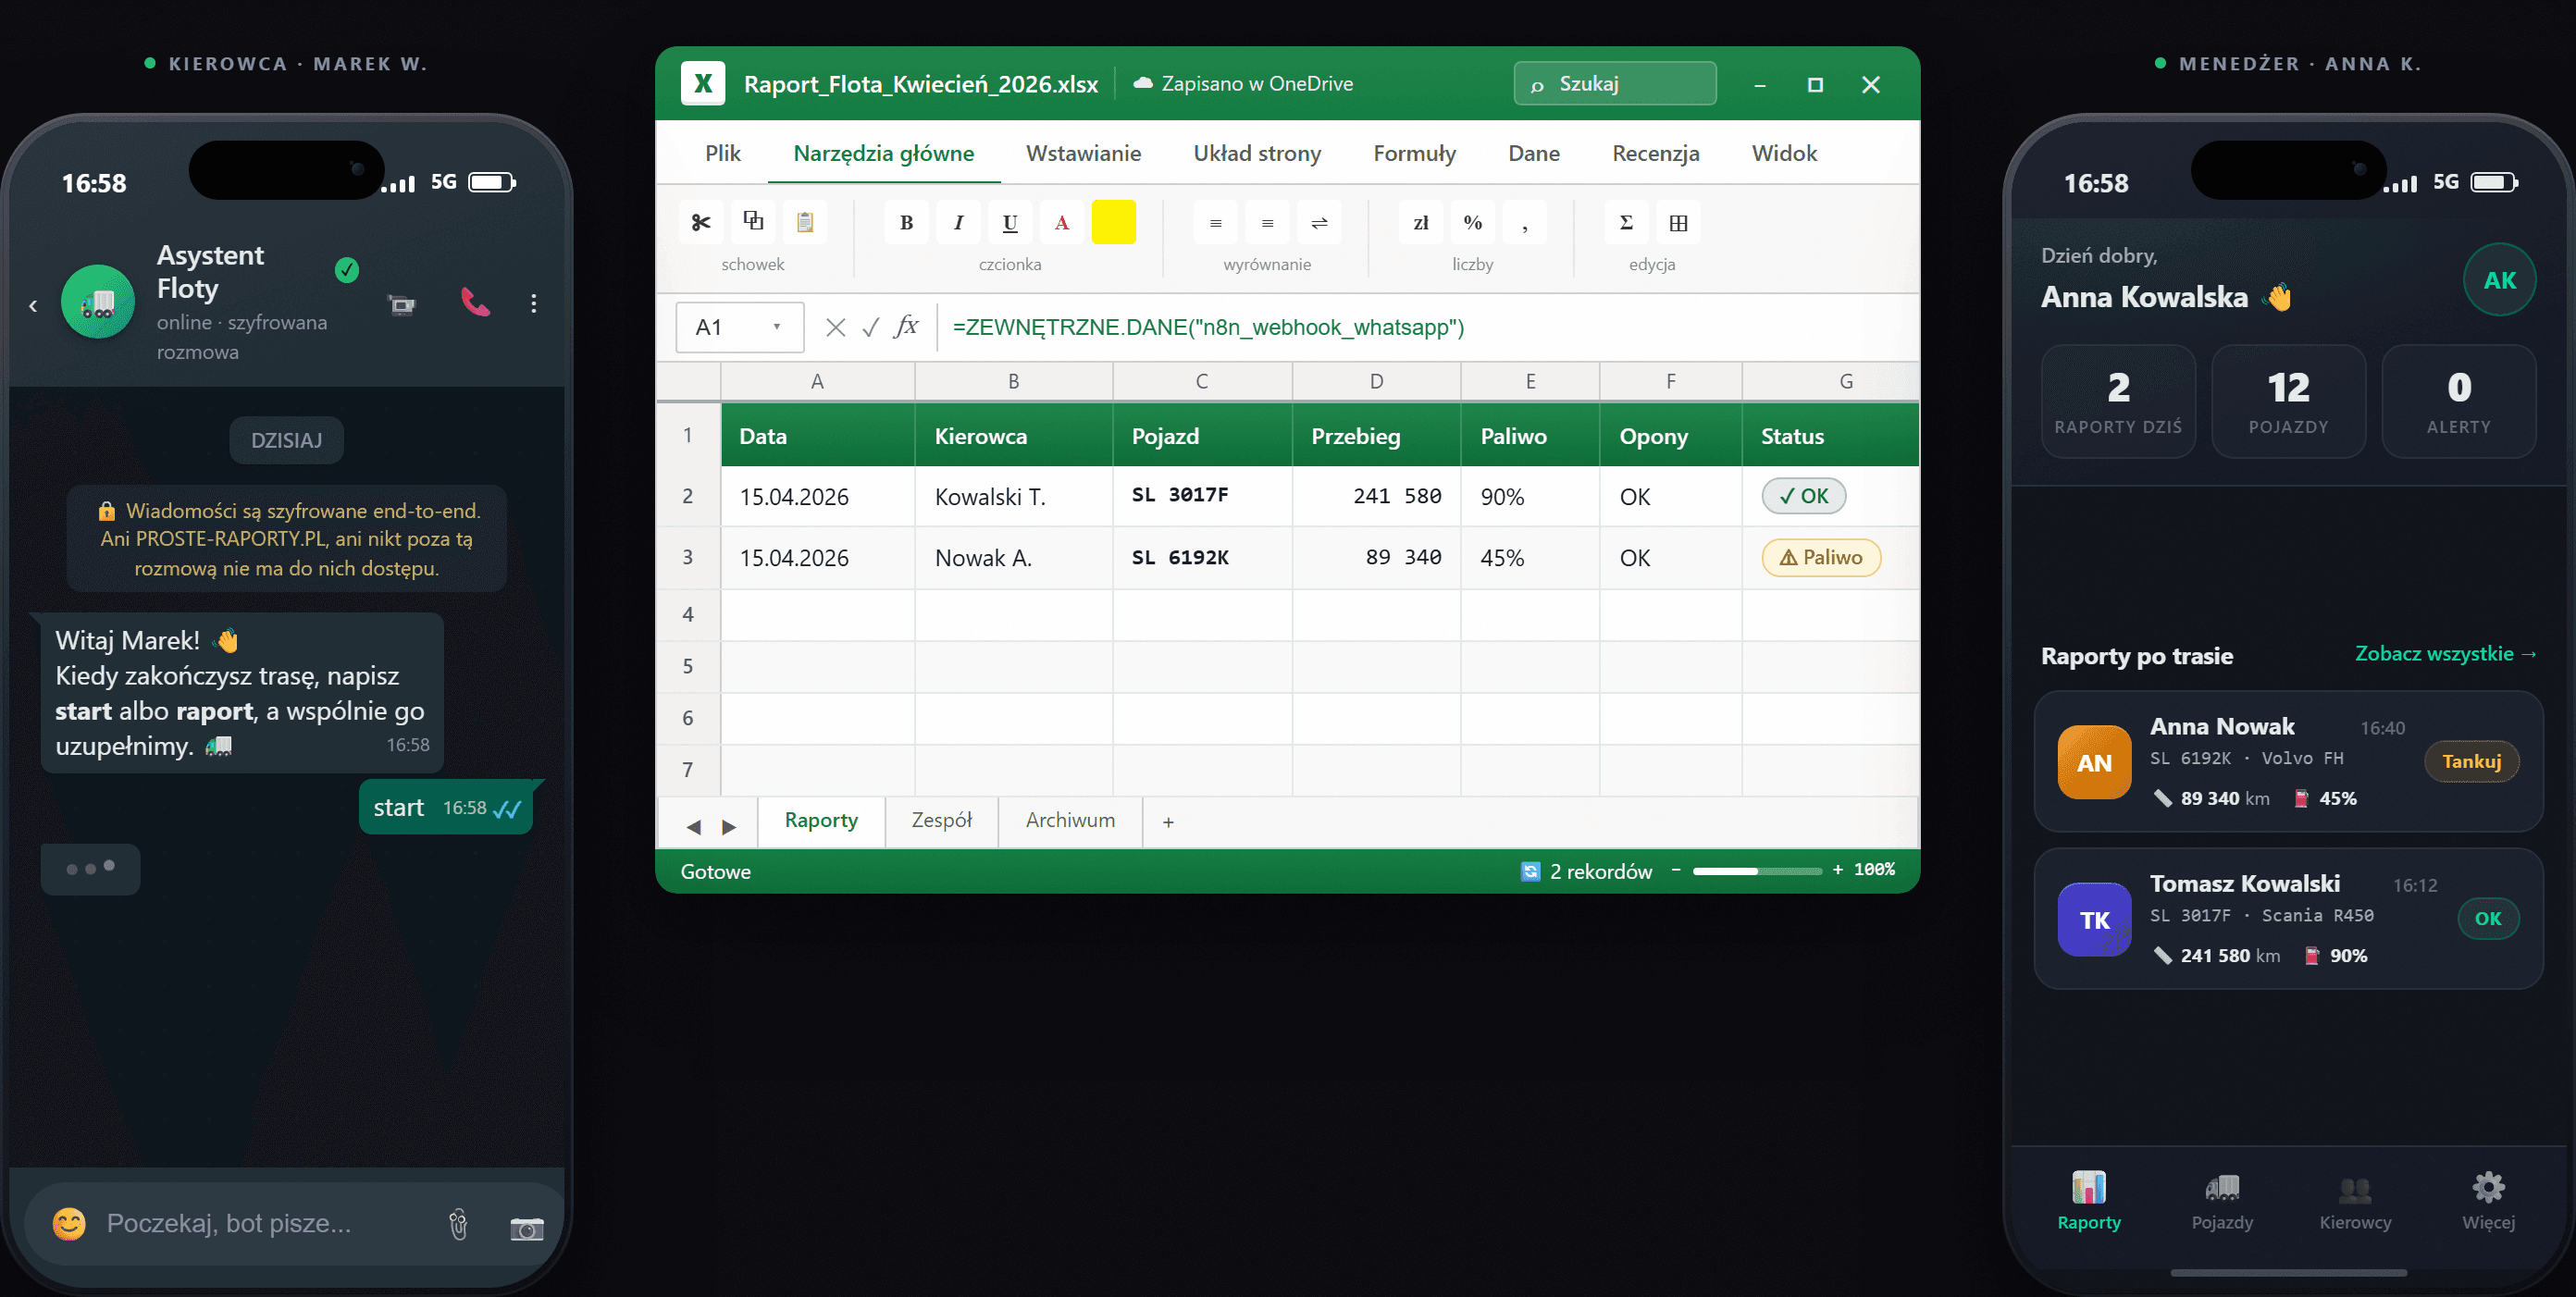Zoom out using minus in status bar
Screen dimensions: 2576x1297
click(1676, 870)
